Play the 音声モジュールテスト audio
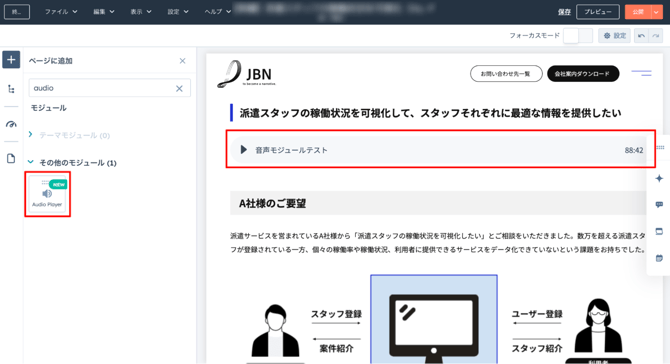 tap(244, 150)
